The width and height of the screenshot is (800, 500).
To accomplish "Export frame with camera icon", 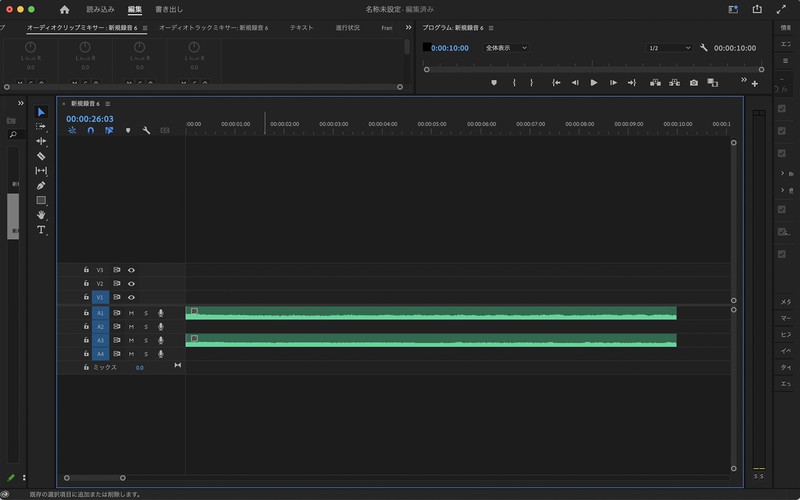I will [x=693, y=83].
